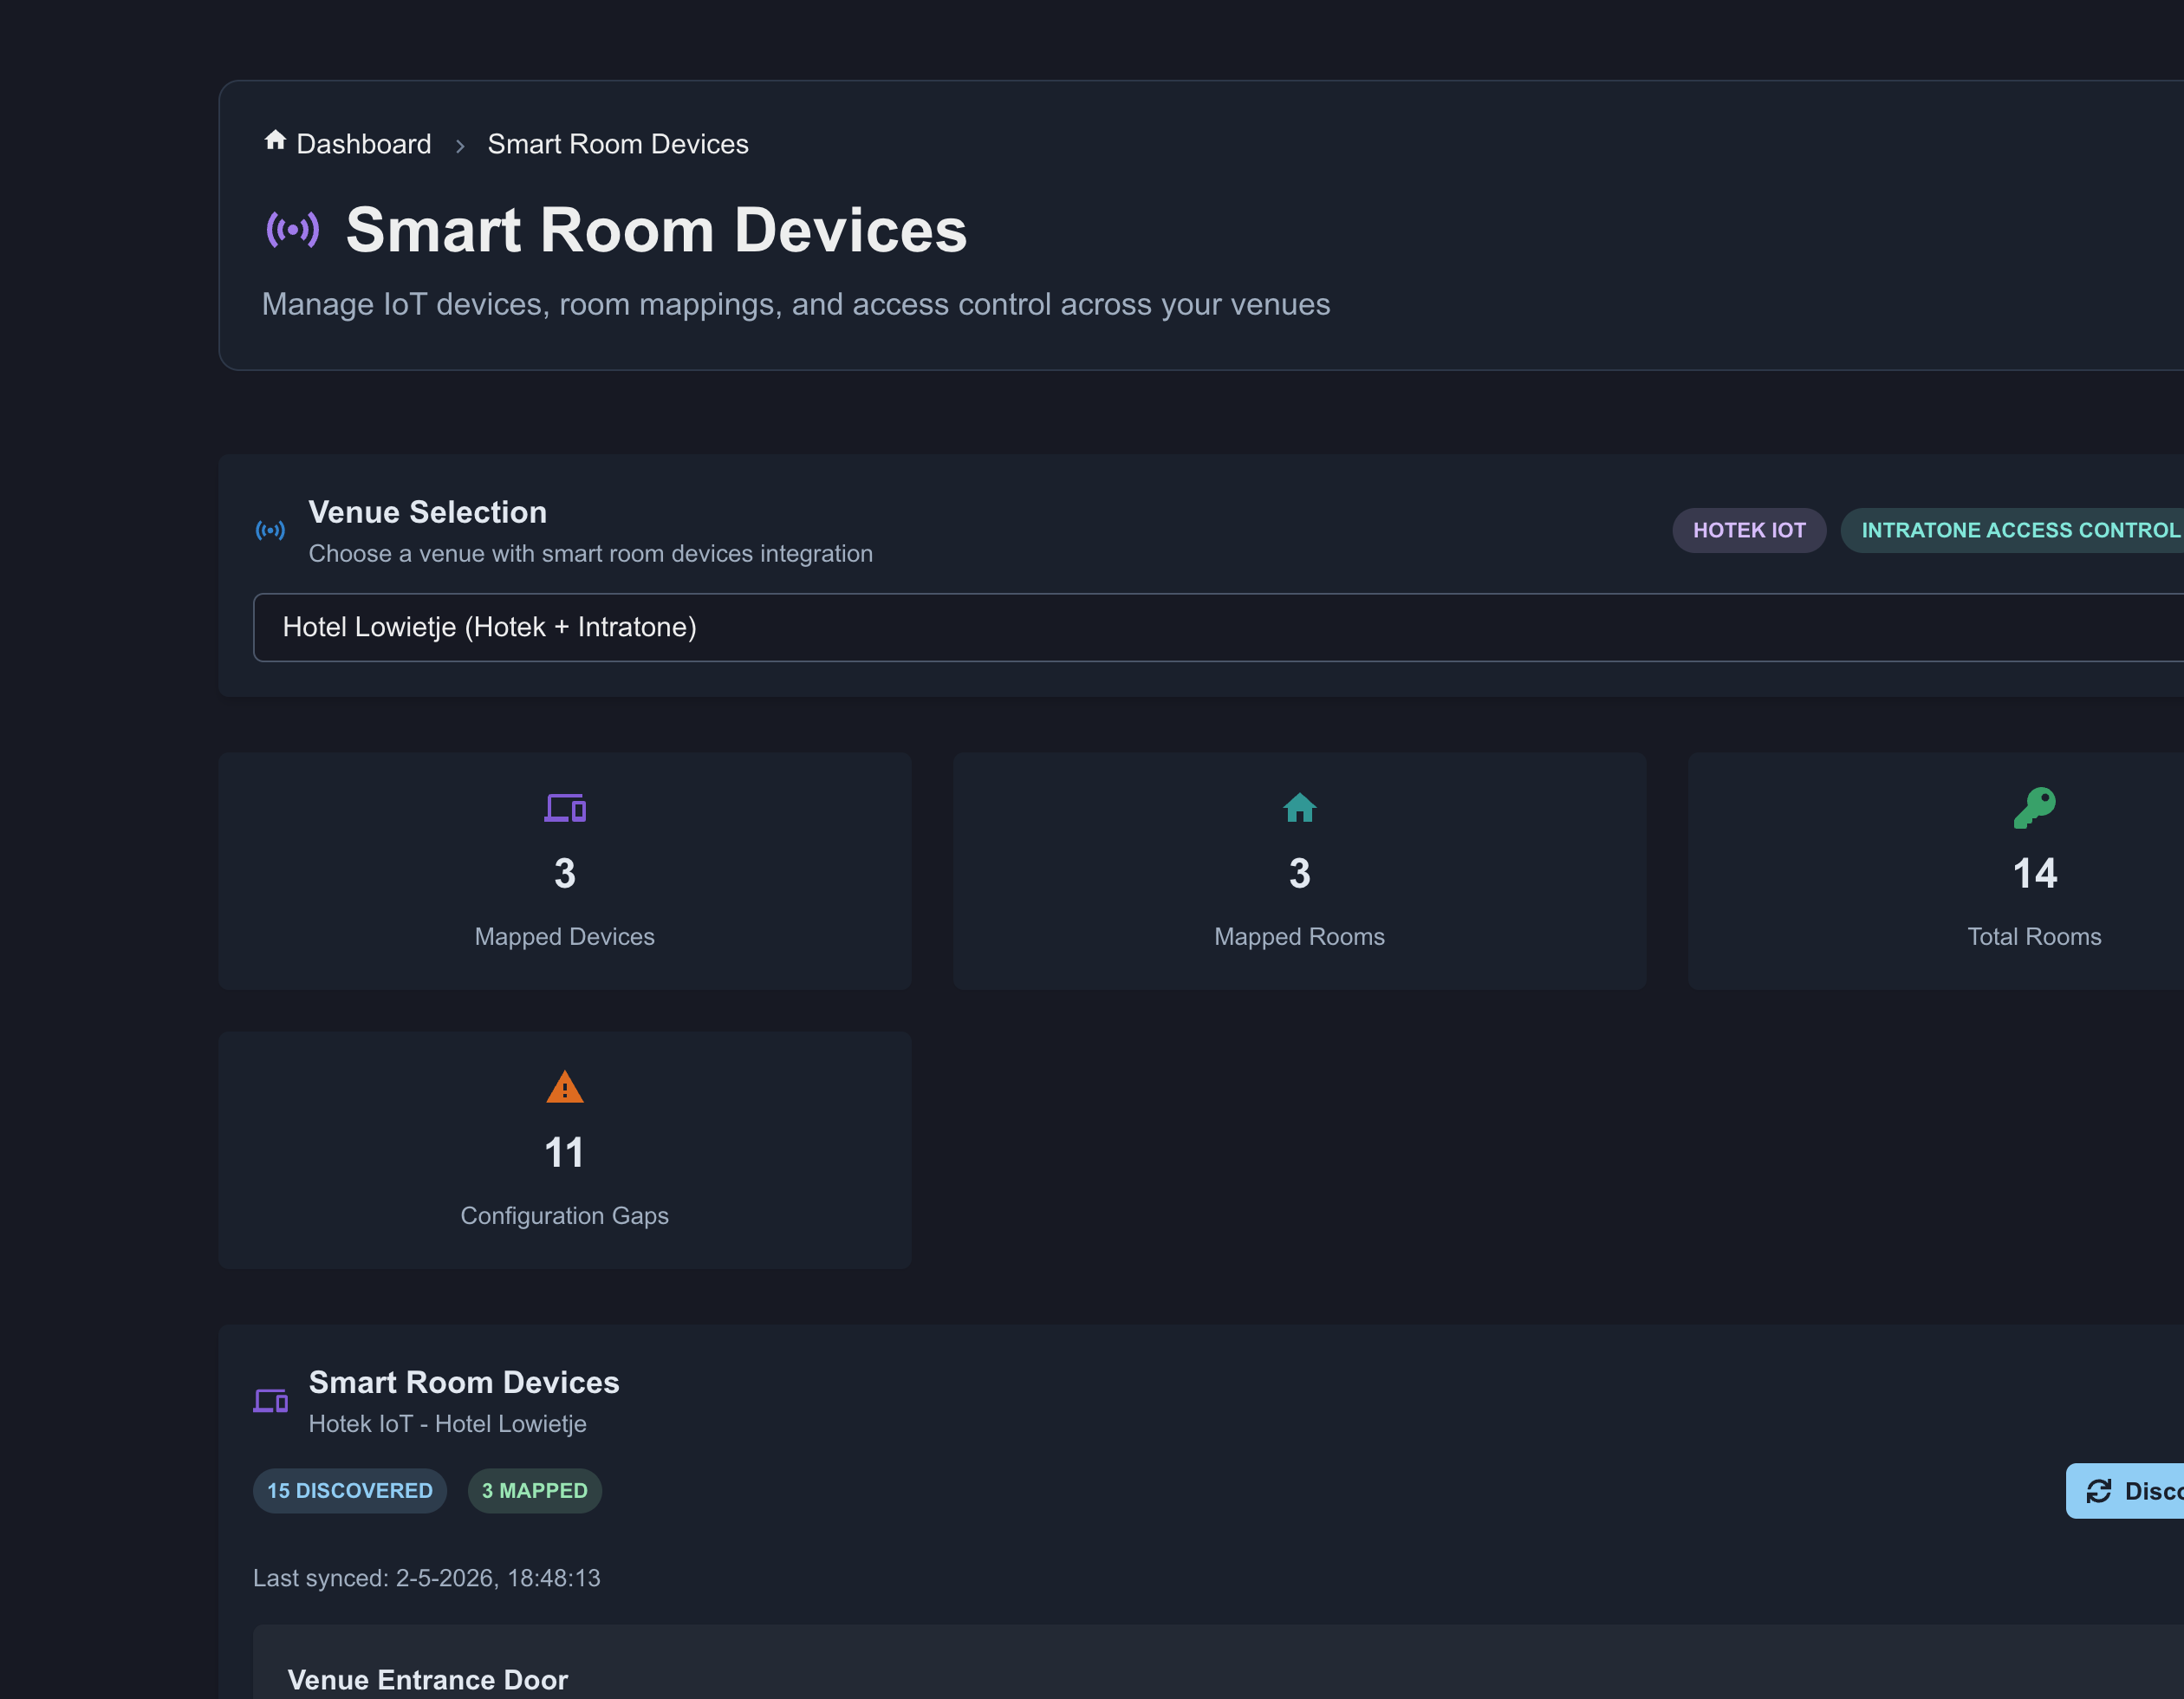Click the Smart Room Devices section heading

[x=464, y=1382]
